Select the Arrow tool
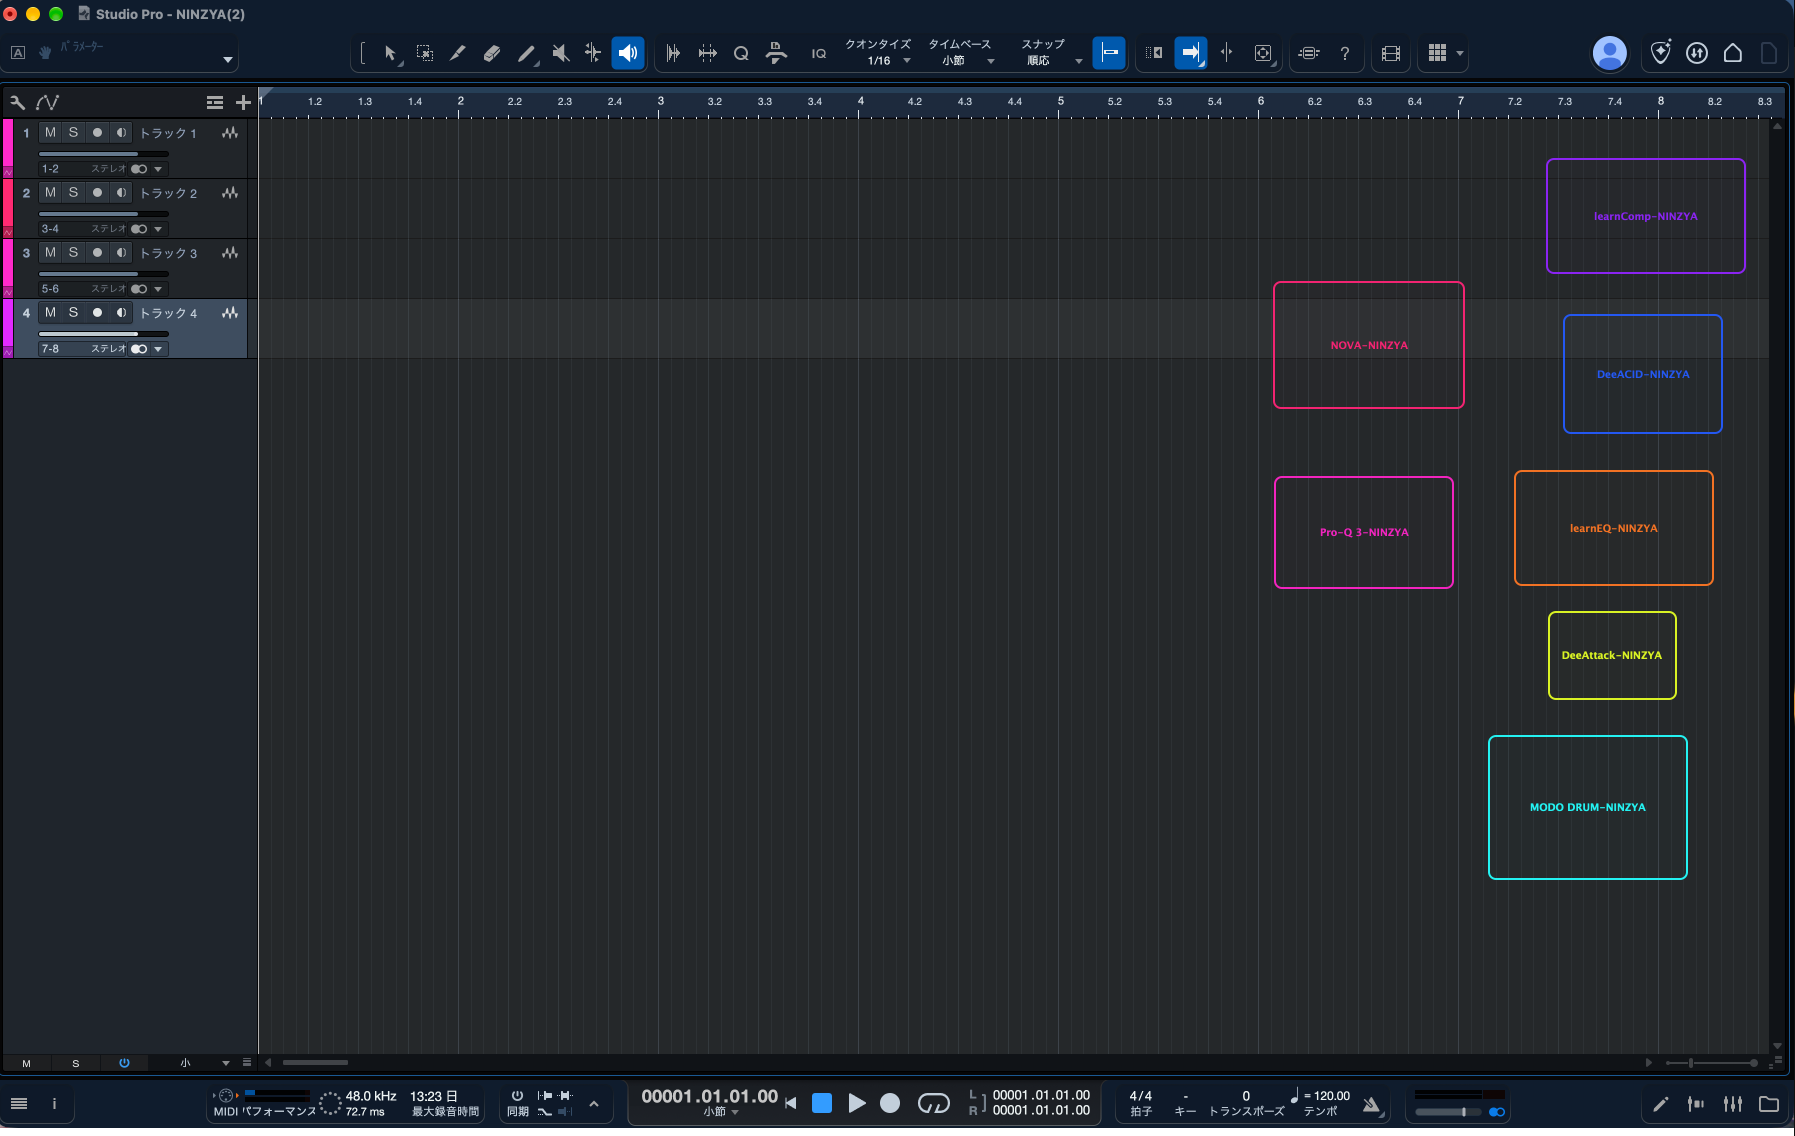The height and width of the screenshot is (1136, 1795). coord(390,53)
